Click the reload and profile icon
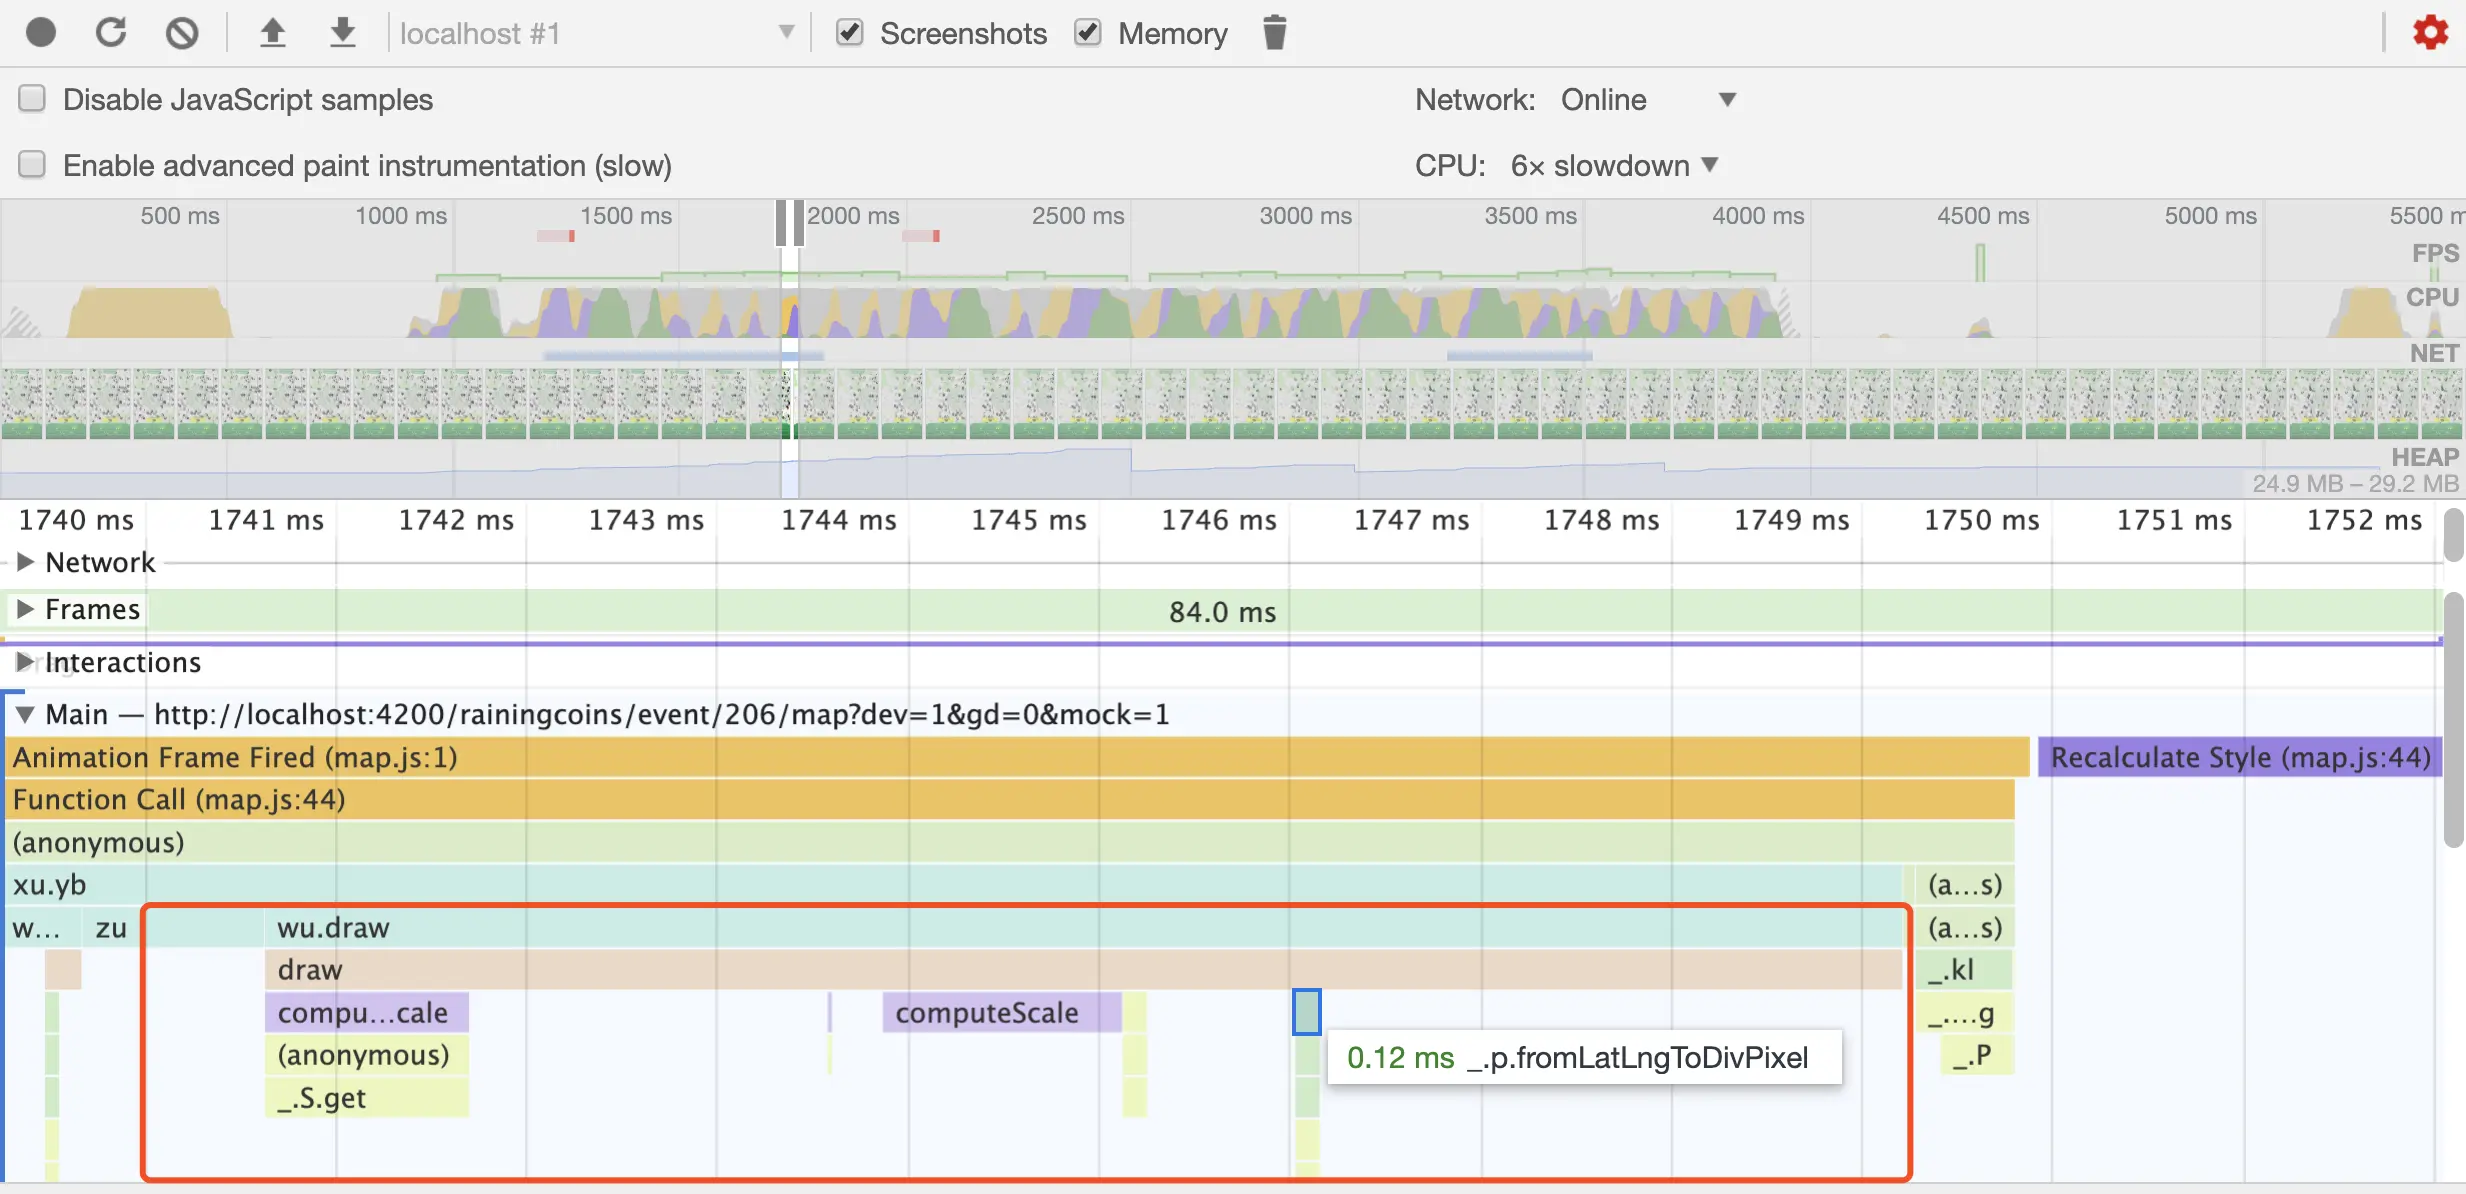This screenshot has height=1194, width=2466. pos(111,33)
